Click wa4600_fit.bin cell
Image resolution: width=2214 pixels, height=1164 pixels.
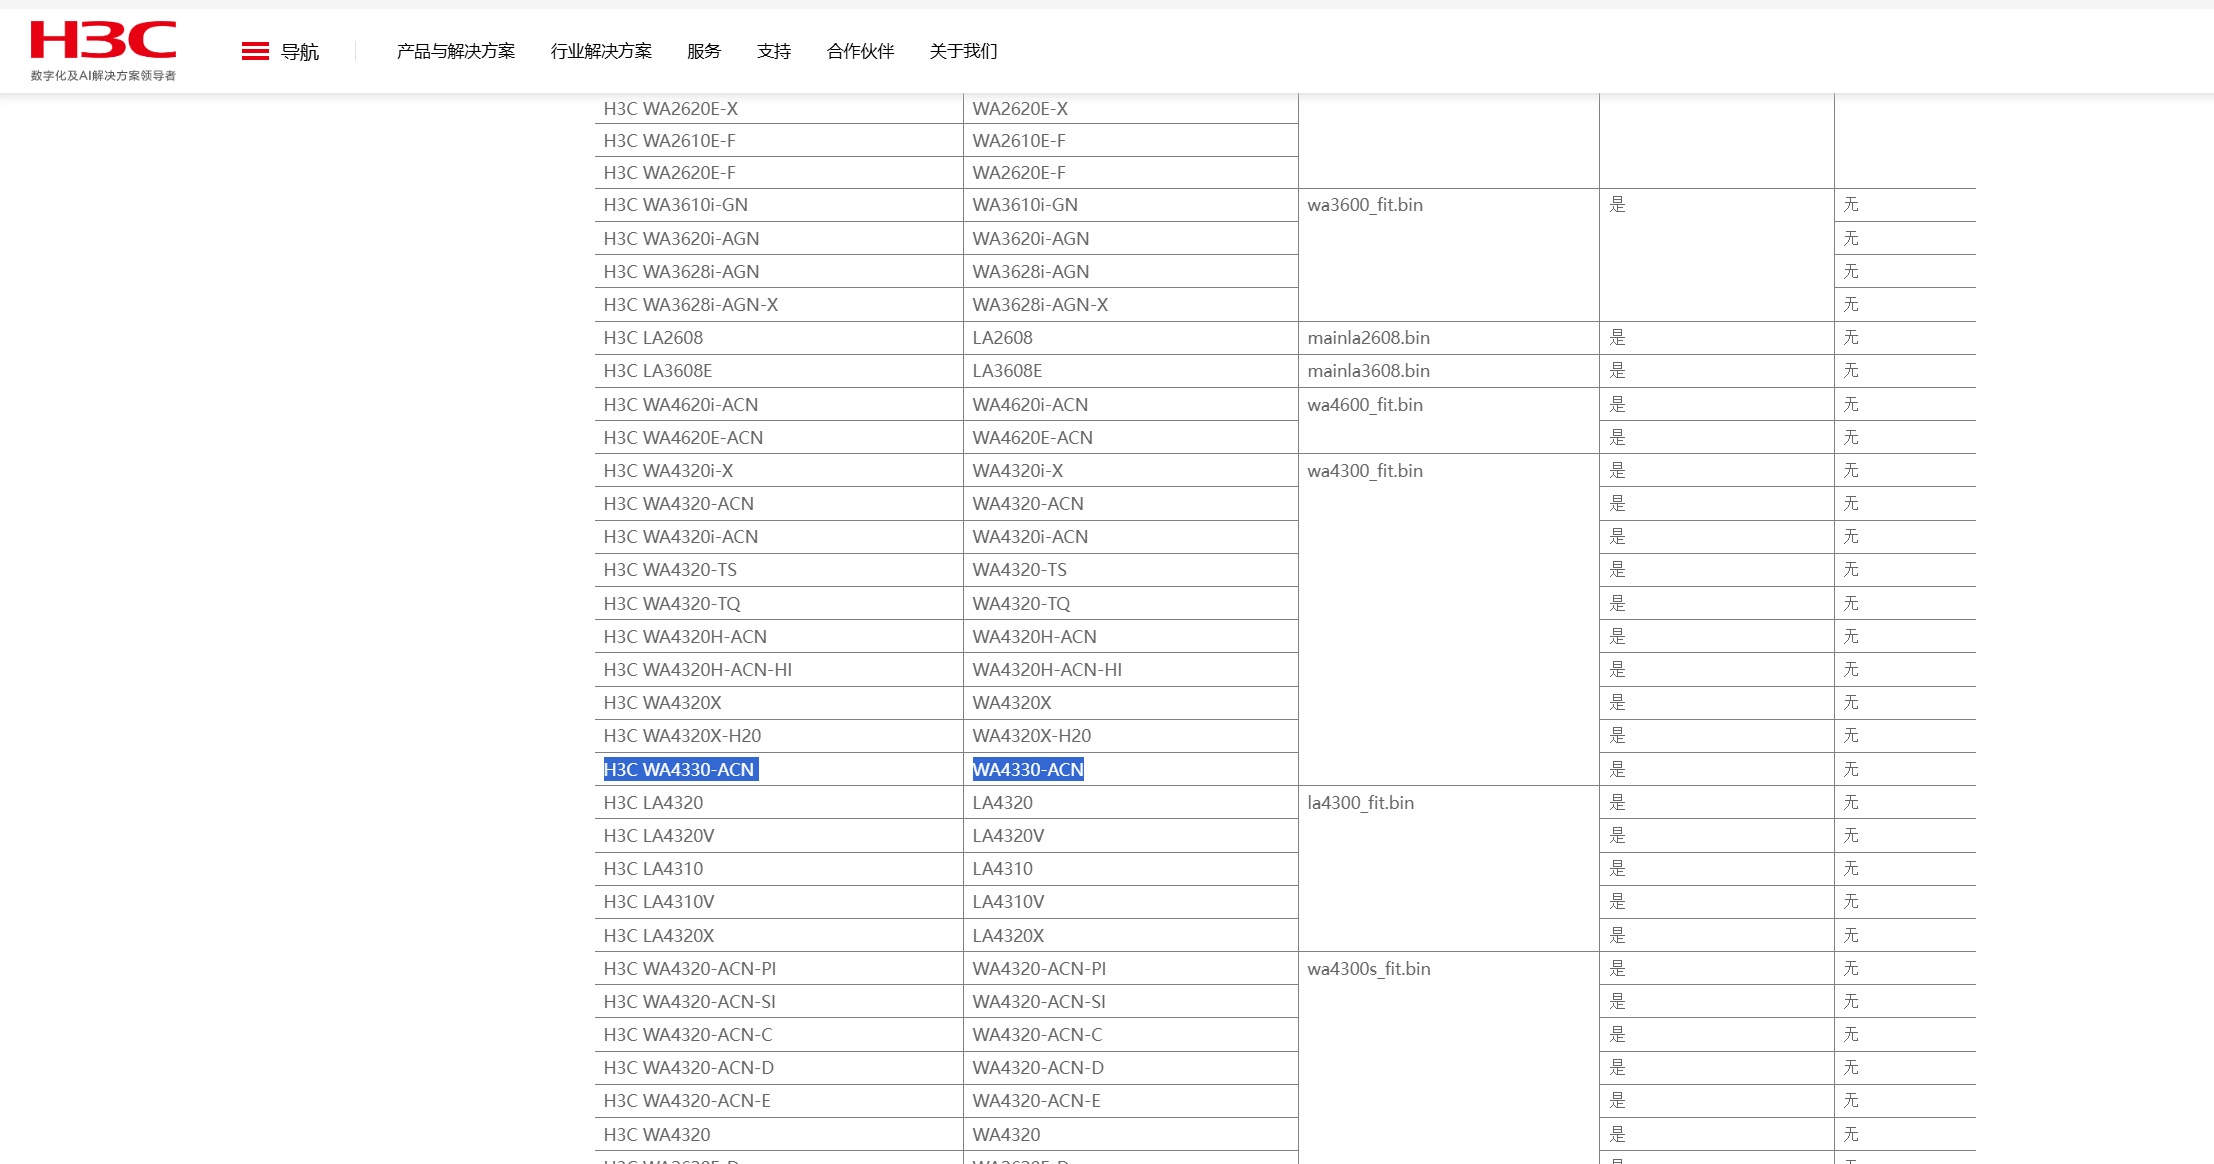click(x=1364, y=405)
